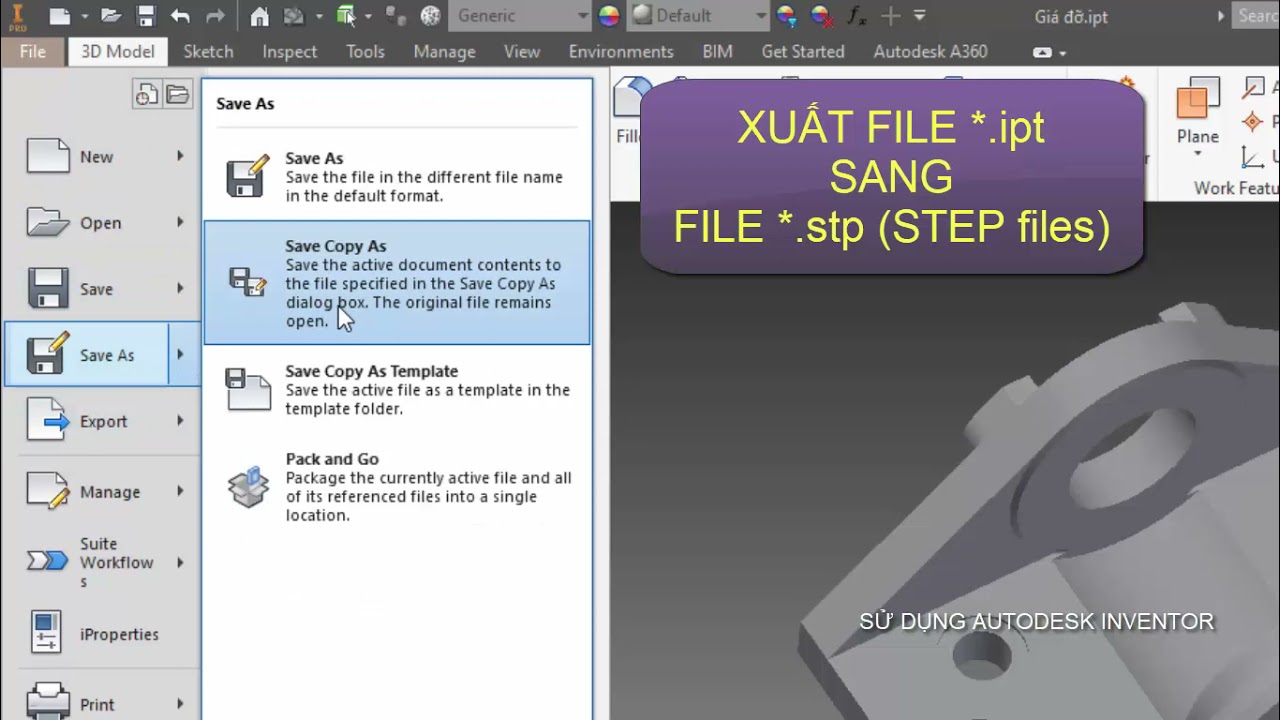The width and height of the screenshot is (1280, 720).
Task: Switch to the Get Started tab
Action: pyautogui.click(x=803, y=51)
